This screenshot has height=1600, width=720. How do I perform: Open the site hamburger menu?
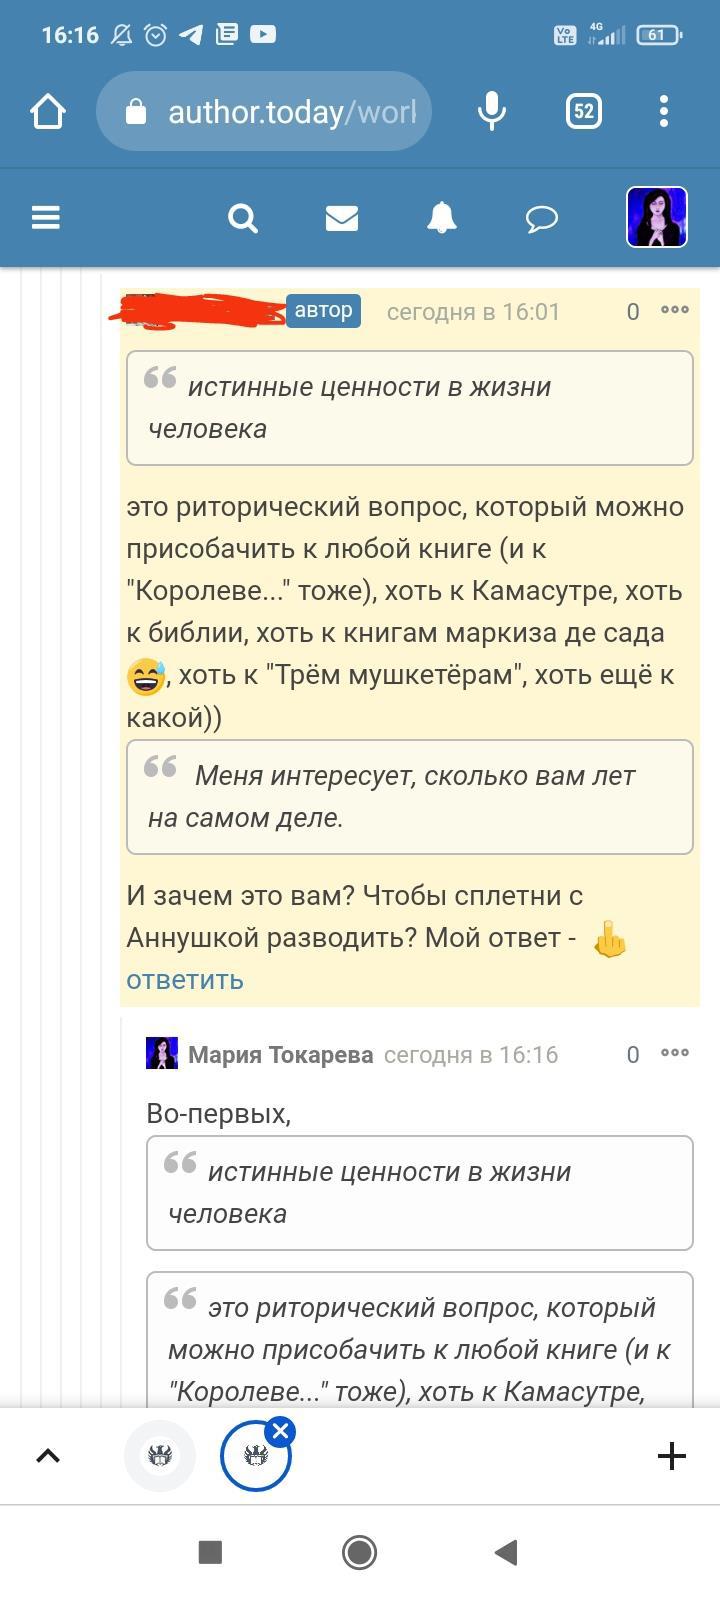tap(46, 217)
